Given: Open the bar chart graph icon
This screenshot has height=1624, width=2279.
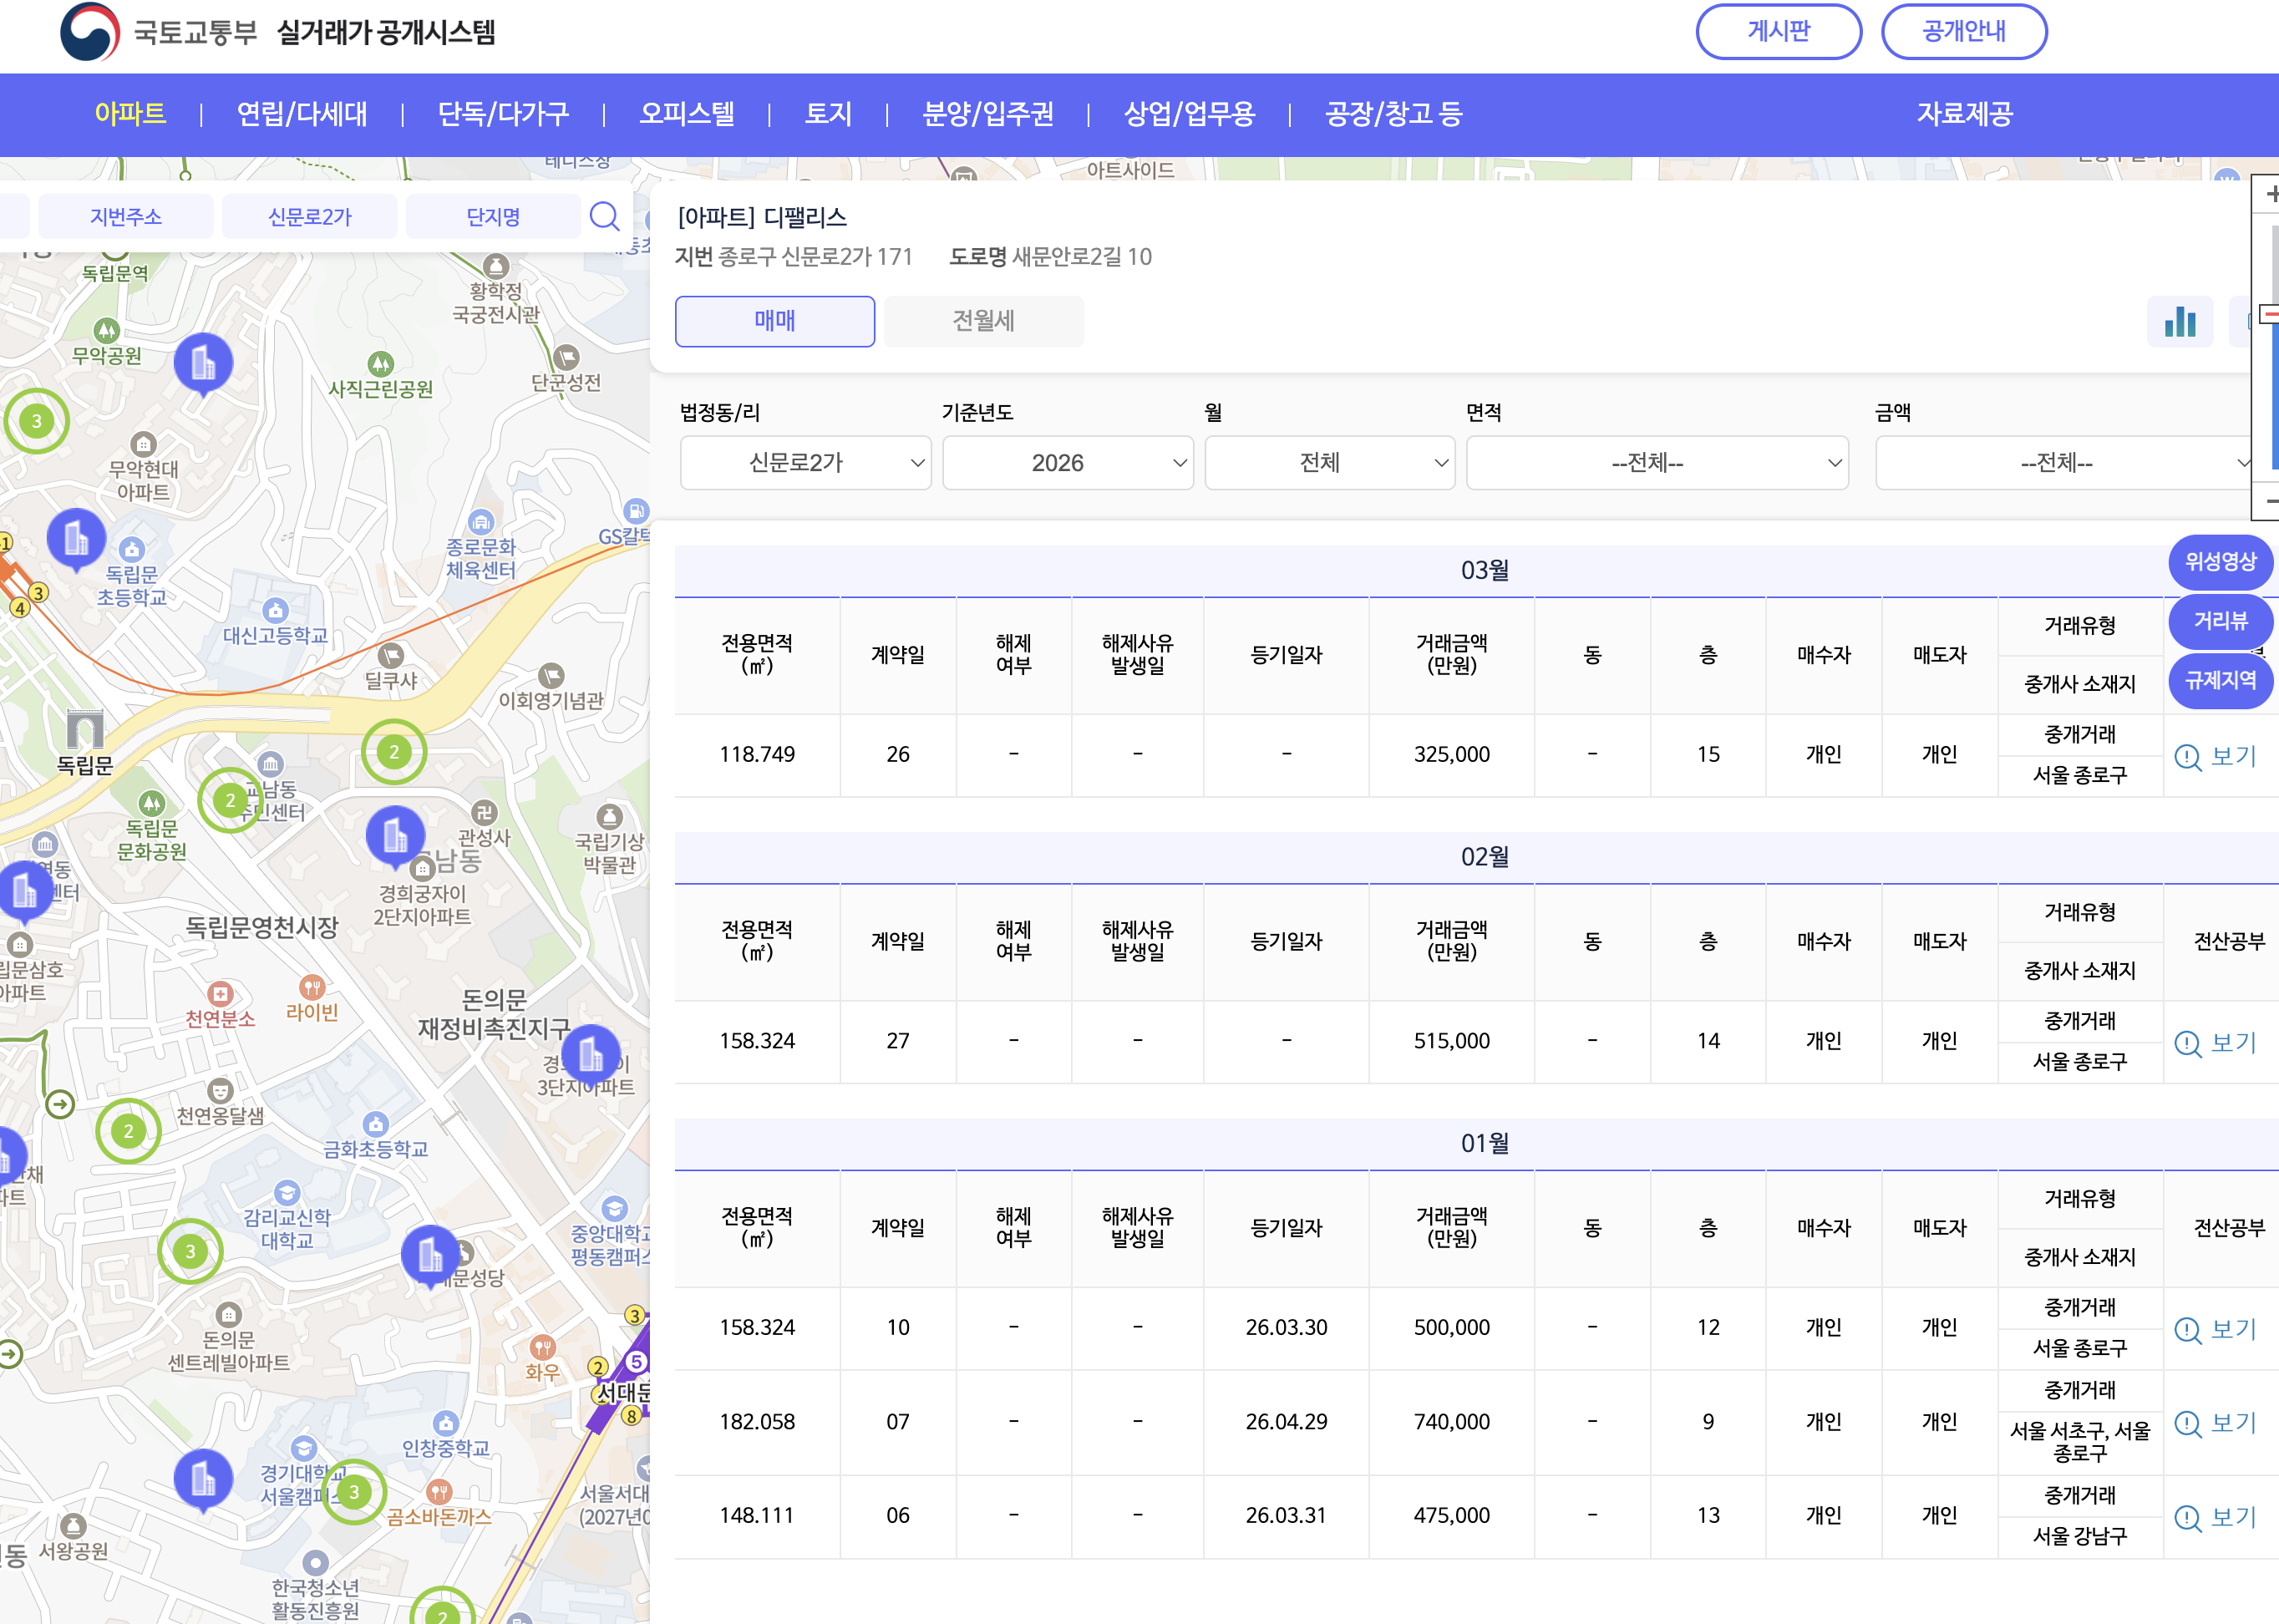Looking at the screenshot, I should (x=2180, y=321).
